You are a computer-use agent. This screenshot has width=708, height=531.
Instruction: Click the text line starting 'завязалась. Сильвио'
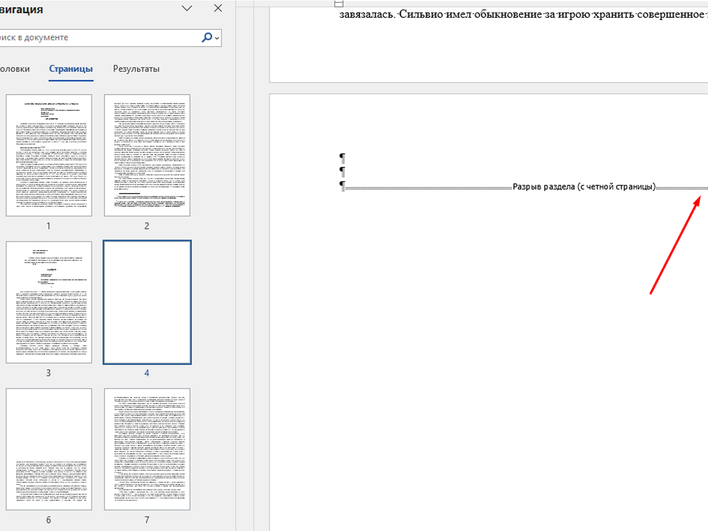coord(523,14)
